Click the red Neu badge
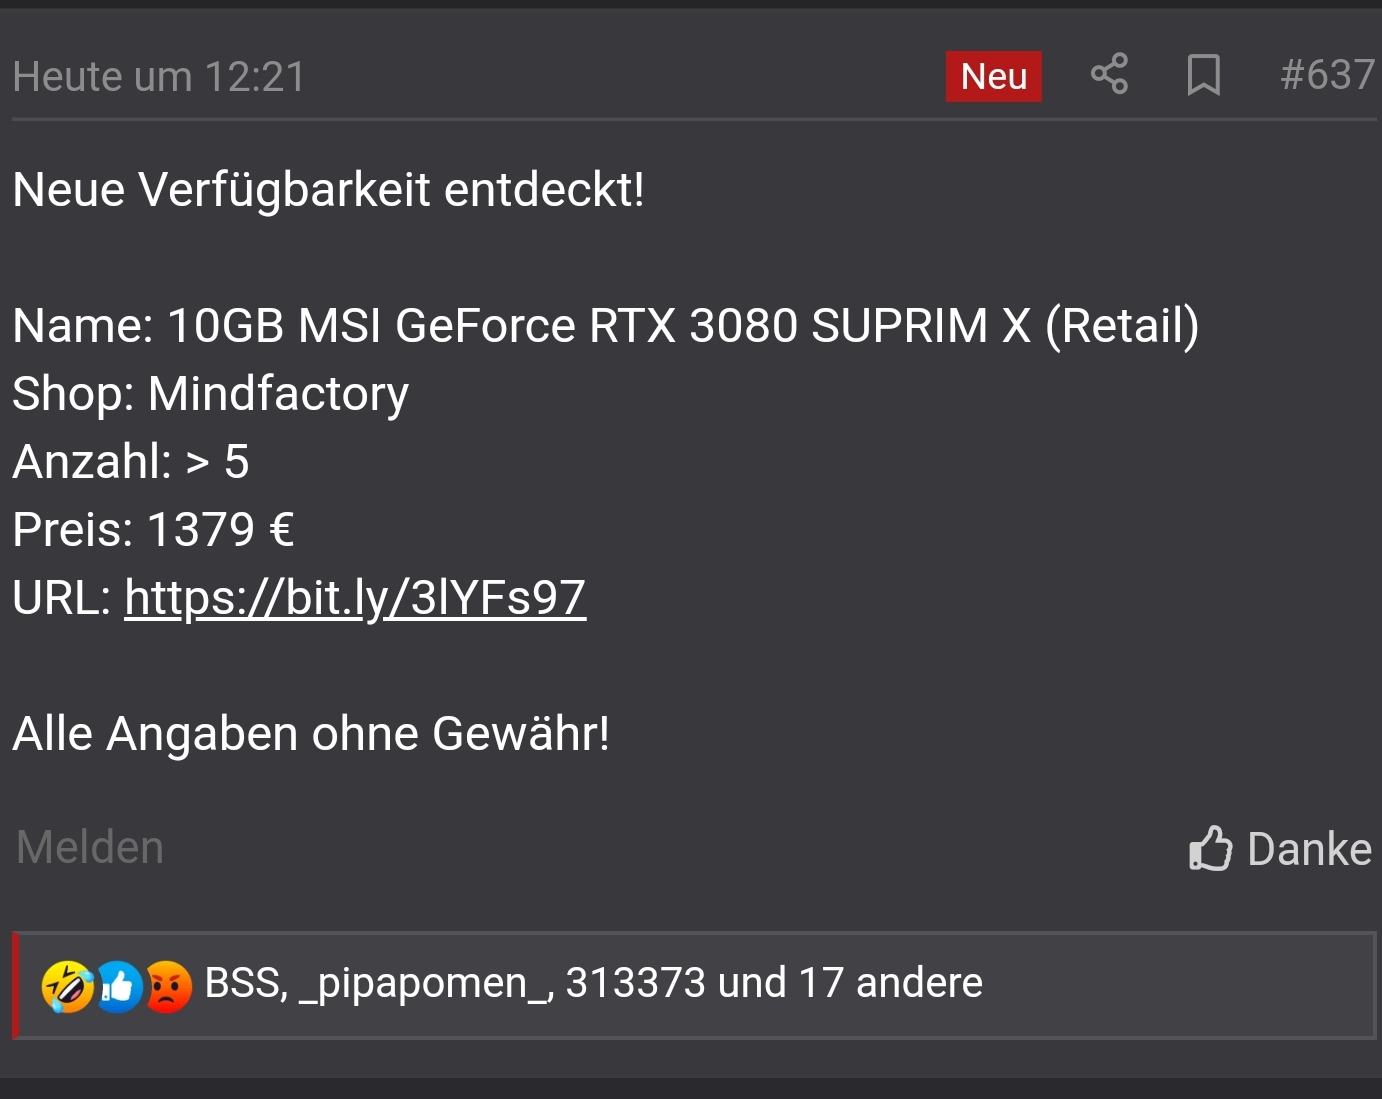 coord(994,76)
